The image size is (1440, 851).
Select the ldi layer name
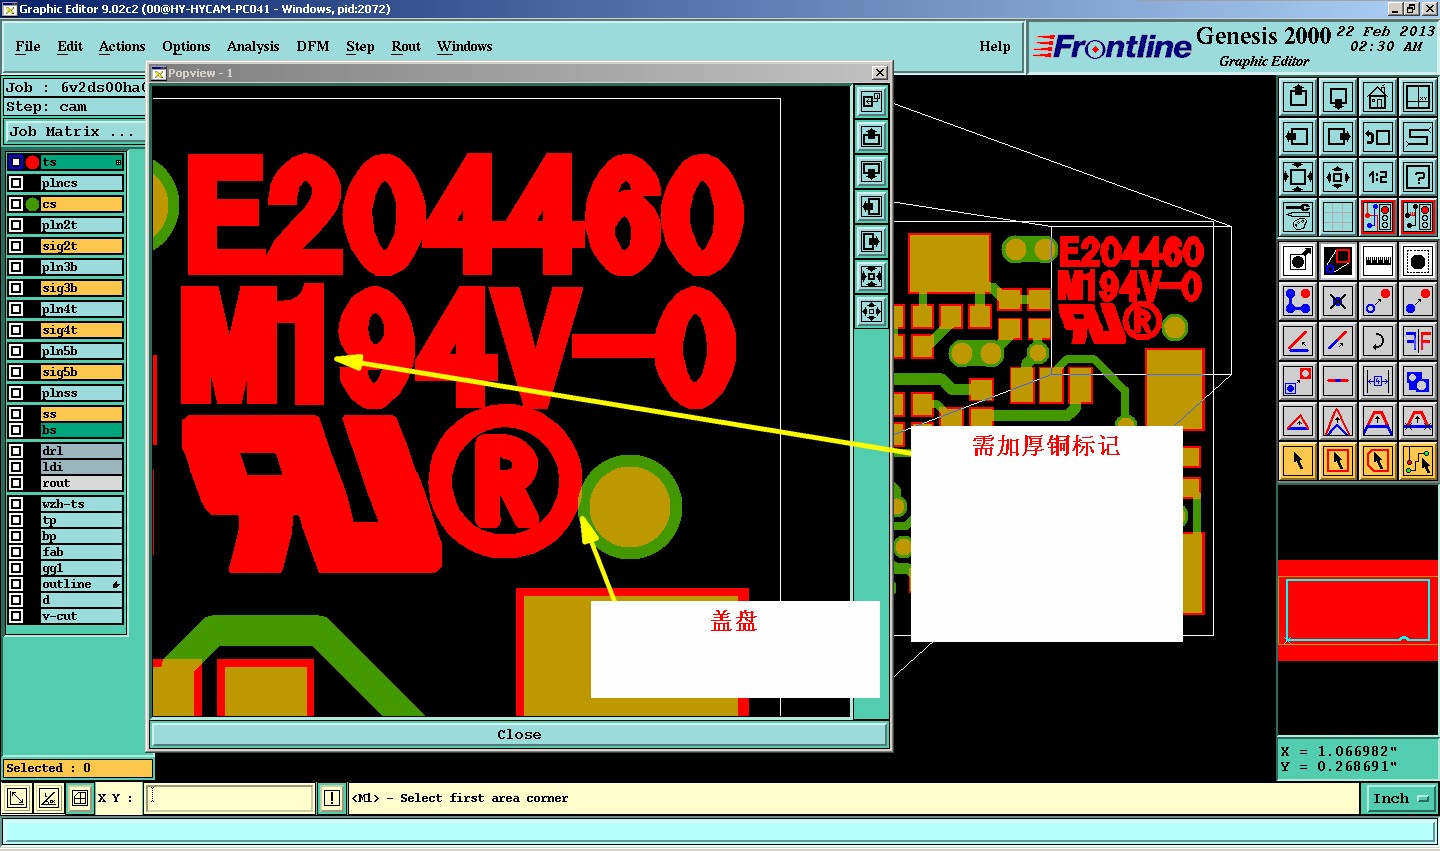(81, 467)
